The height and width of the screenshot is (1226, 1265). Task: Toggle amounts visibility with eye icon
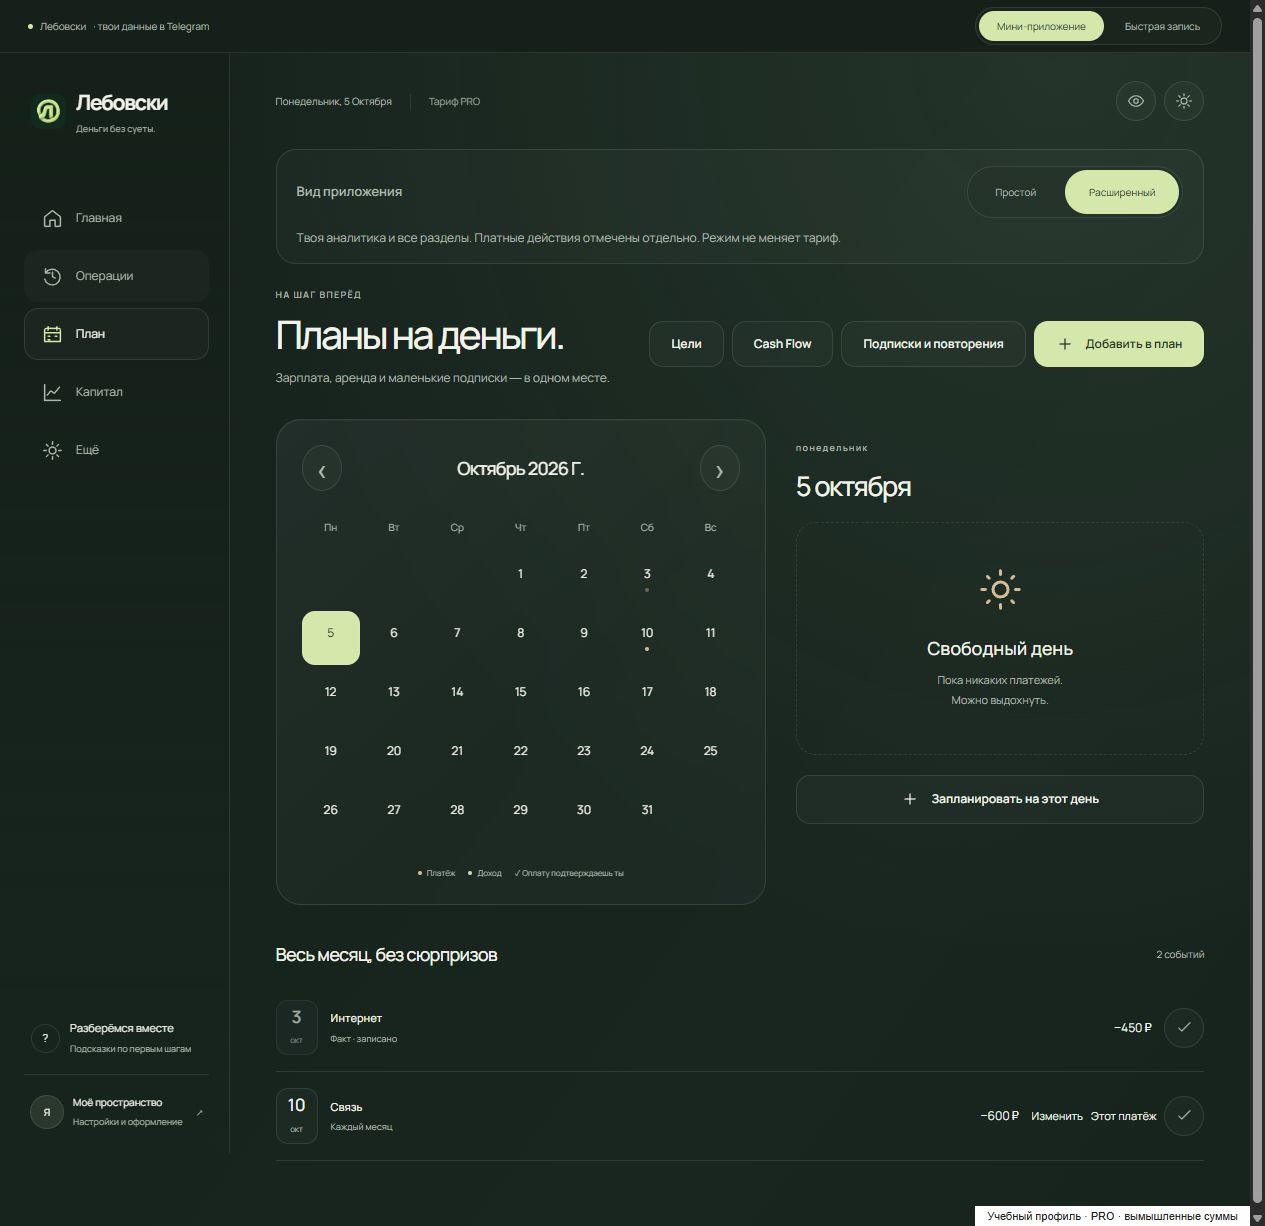pyautogui.click(x=1136, y=101)
